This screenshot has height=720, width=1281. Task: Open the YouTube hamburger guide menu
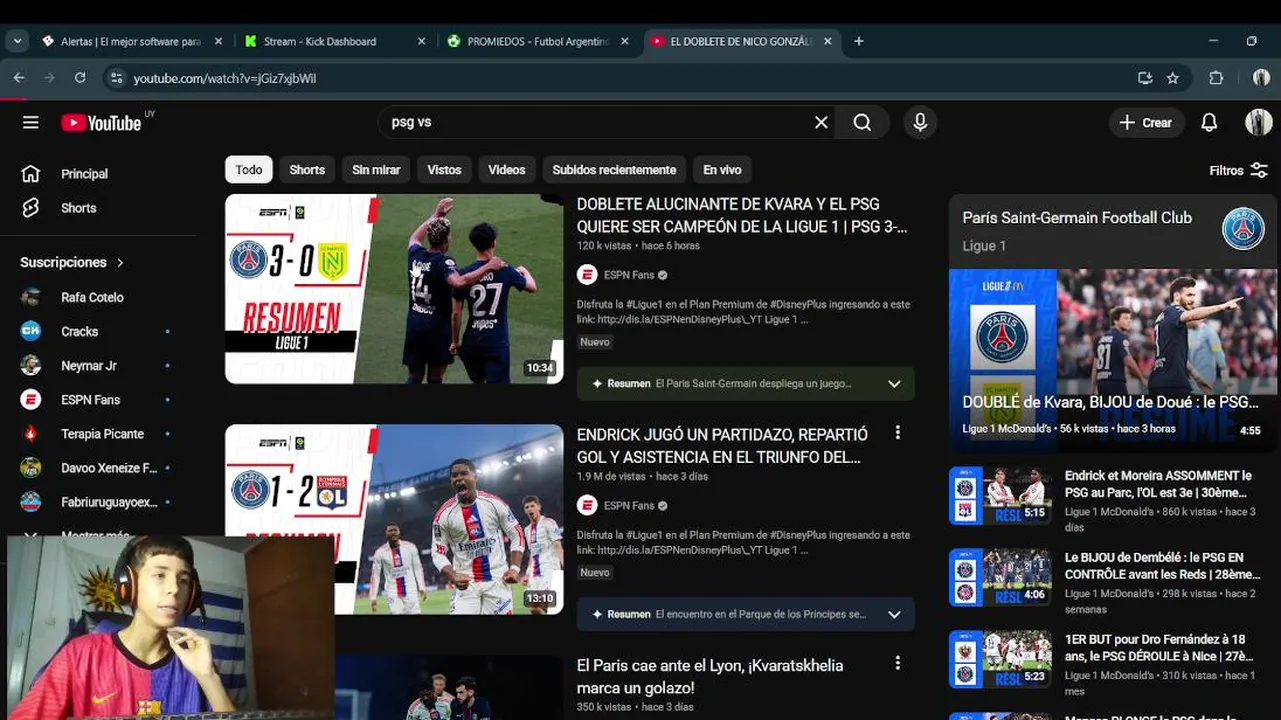[x=31, y=122]
